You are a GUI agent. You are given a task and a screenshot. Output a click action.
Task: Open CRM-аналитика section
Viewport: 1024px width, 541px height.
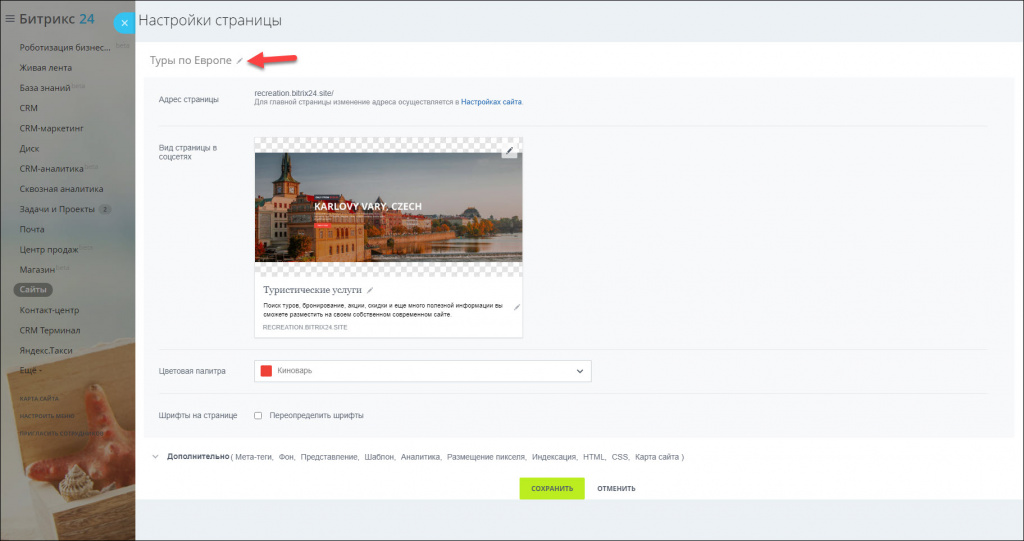click(x=52, y=169)
